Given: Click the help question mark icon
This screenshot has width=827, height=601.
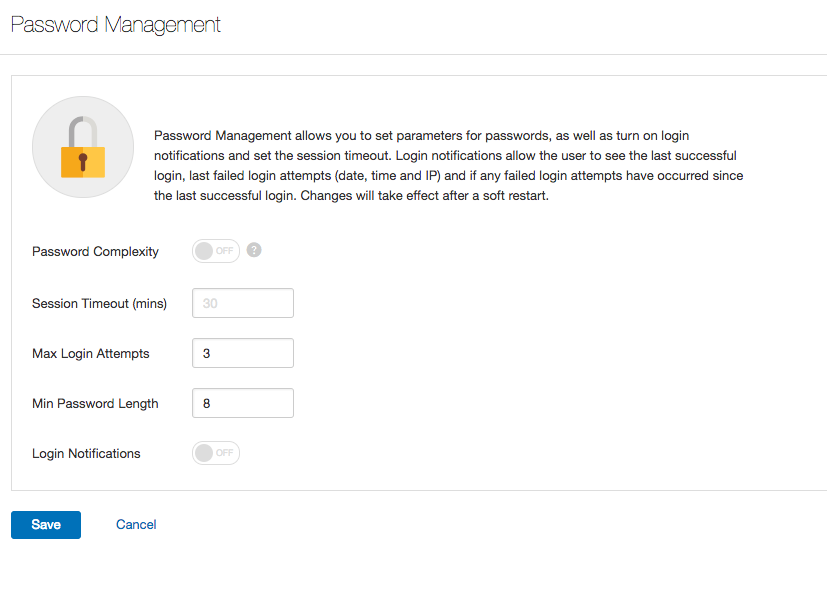Looking at the screenshot, I should click(254, 250).
